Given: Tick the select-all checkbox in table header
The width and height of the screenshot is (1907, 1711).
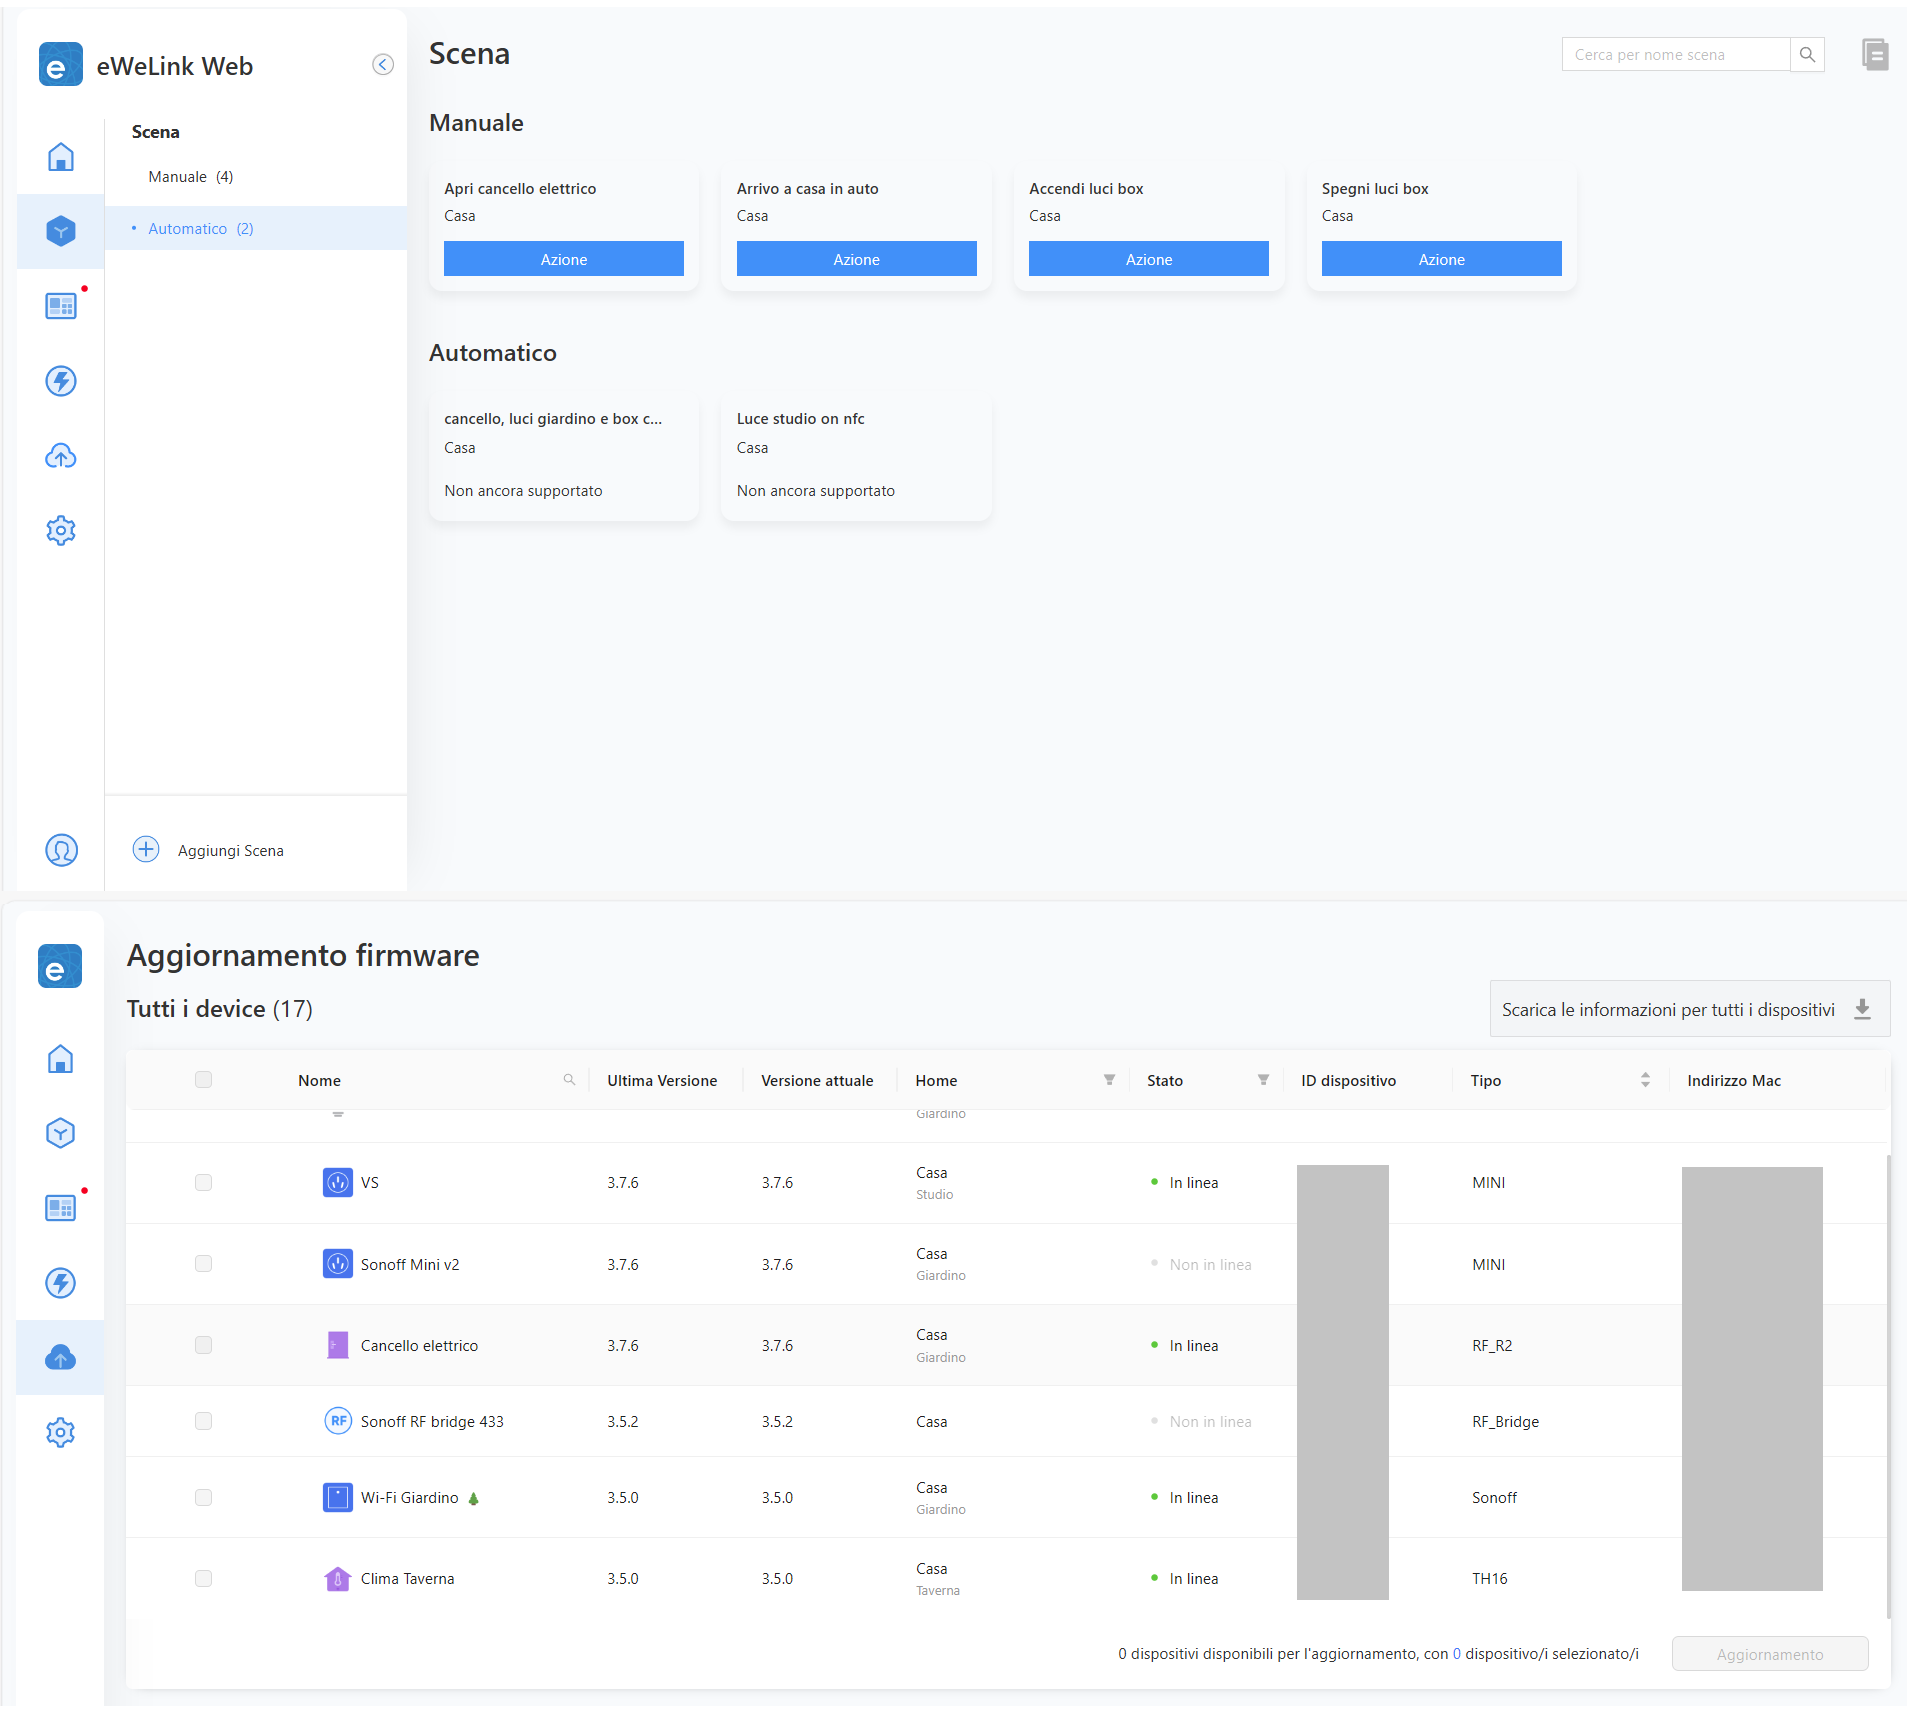Looking at the screenshot, I should [x=203, y=1080].
